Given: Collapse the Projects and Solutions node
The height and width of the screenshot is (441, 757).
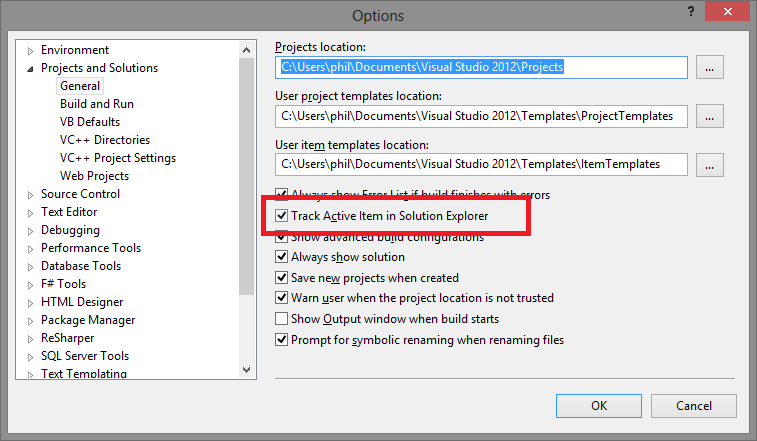Looking at the screenshot, I should (x=30, y=69).
